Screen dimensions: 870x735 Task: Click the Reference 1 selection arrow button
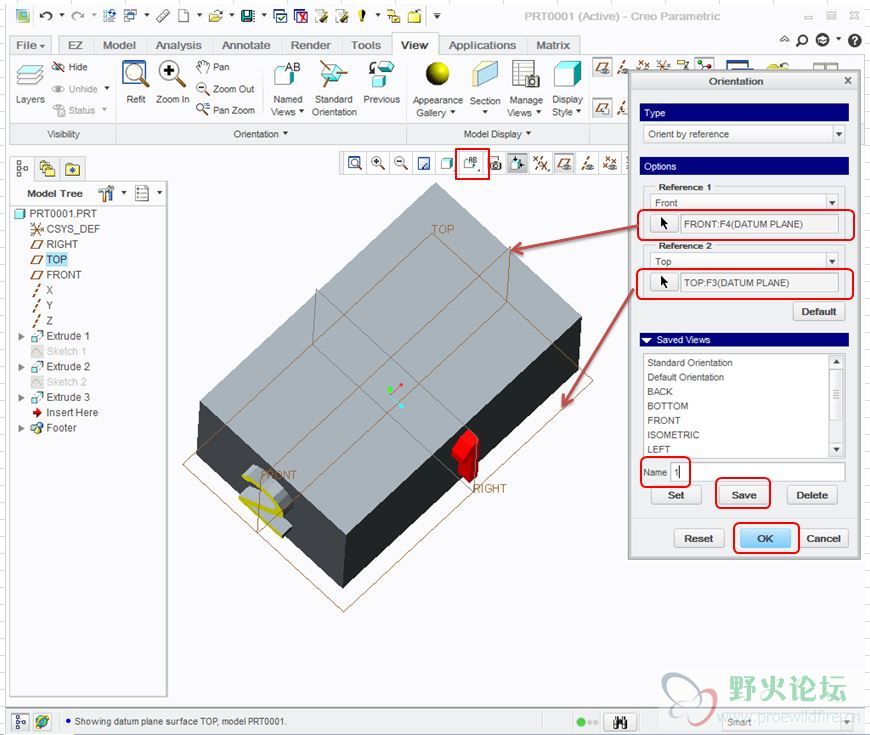pyautogui.click(x=664, y=224)
